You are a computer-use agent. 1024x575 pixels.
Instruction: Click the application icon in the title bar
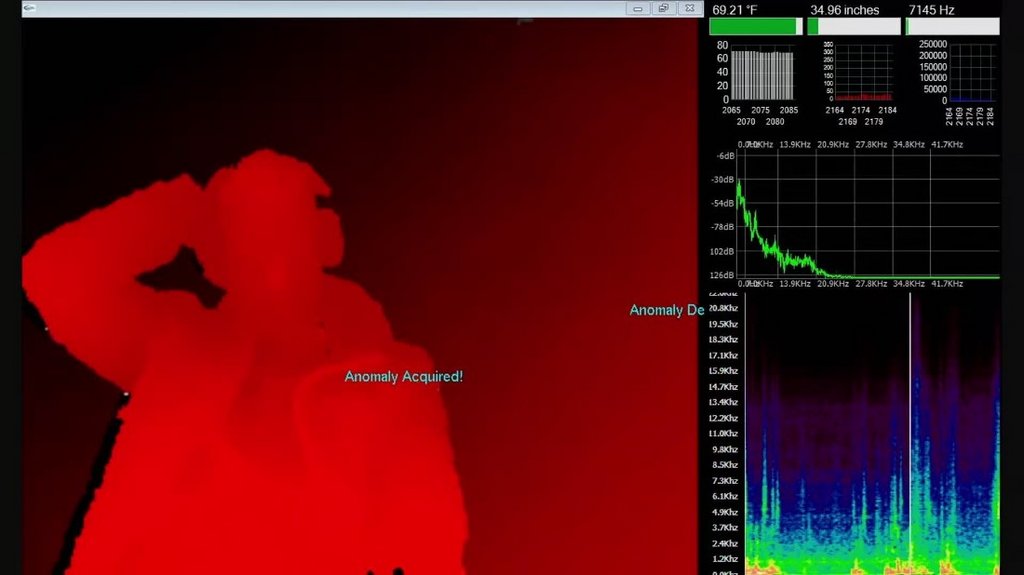click(x=29, y=8)
